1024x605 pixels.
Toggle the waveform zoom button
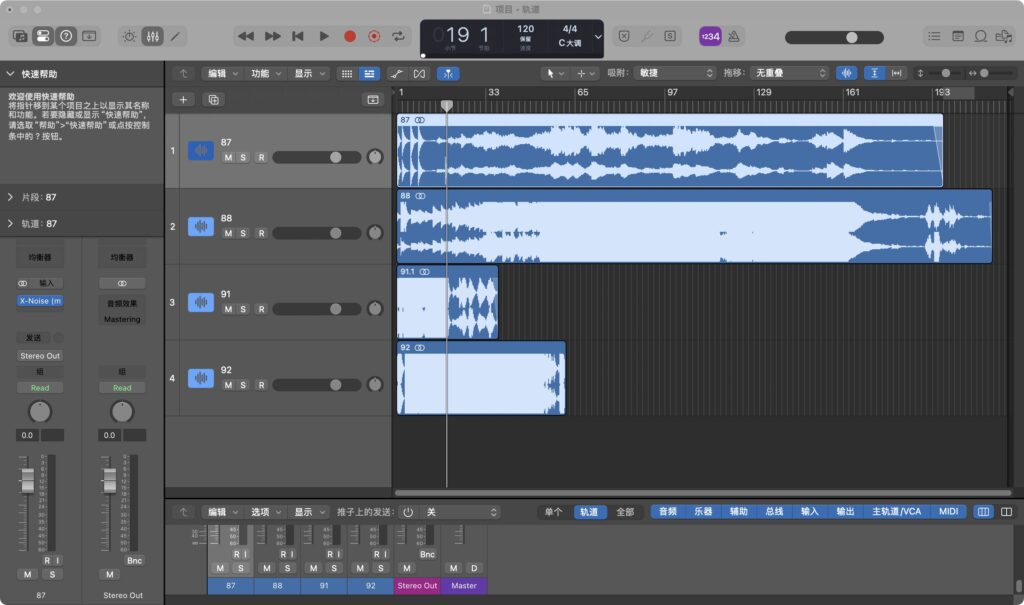(x=846, y=73)
